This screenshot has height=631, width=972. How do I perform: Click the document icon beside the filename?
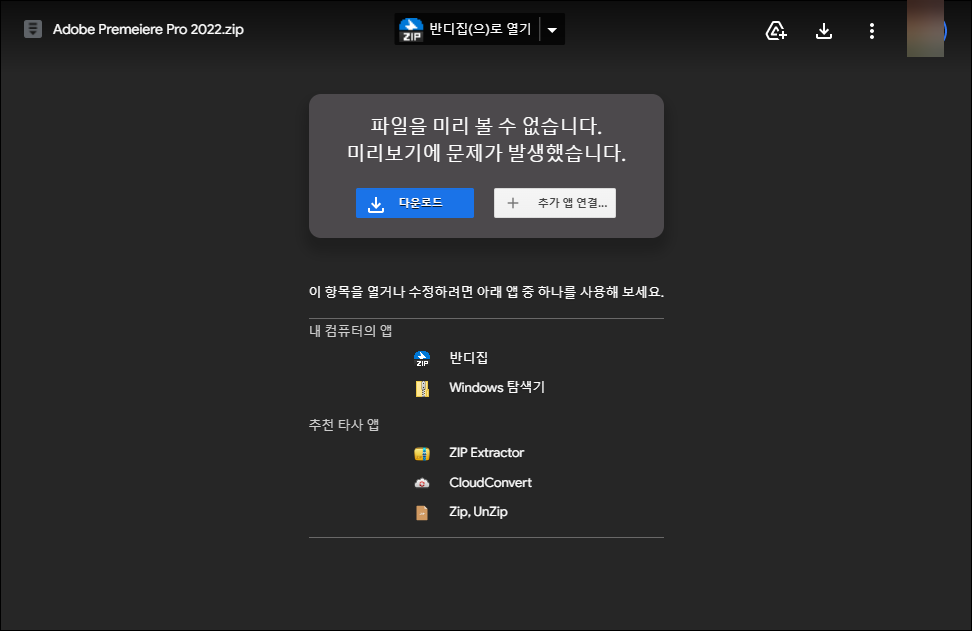[33, 29]
